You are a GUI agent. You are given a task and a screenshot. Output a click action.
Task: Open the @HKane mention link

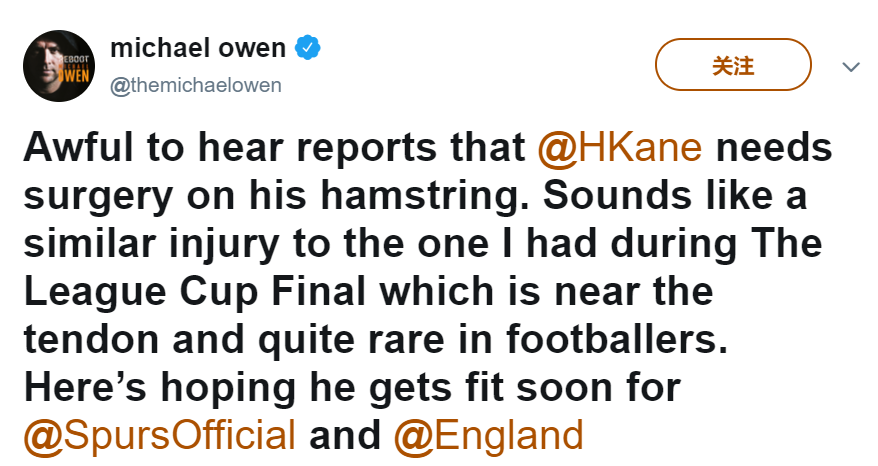point(619,147)
